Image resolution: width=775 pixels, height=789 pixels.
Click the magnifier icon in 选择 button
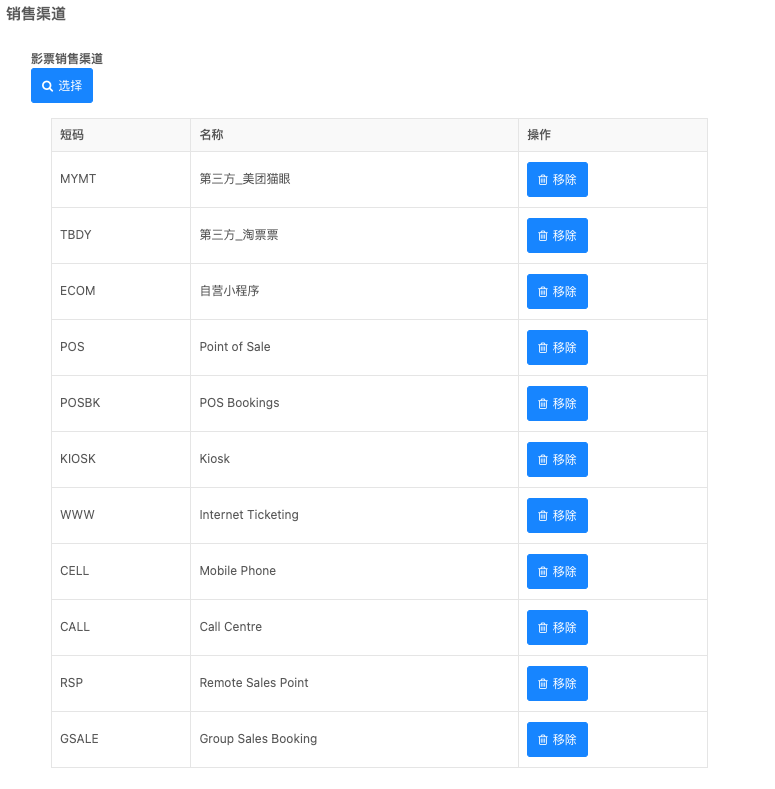click(x=47, y=86)
